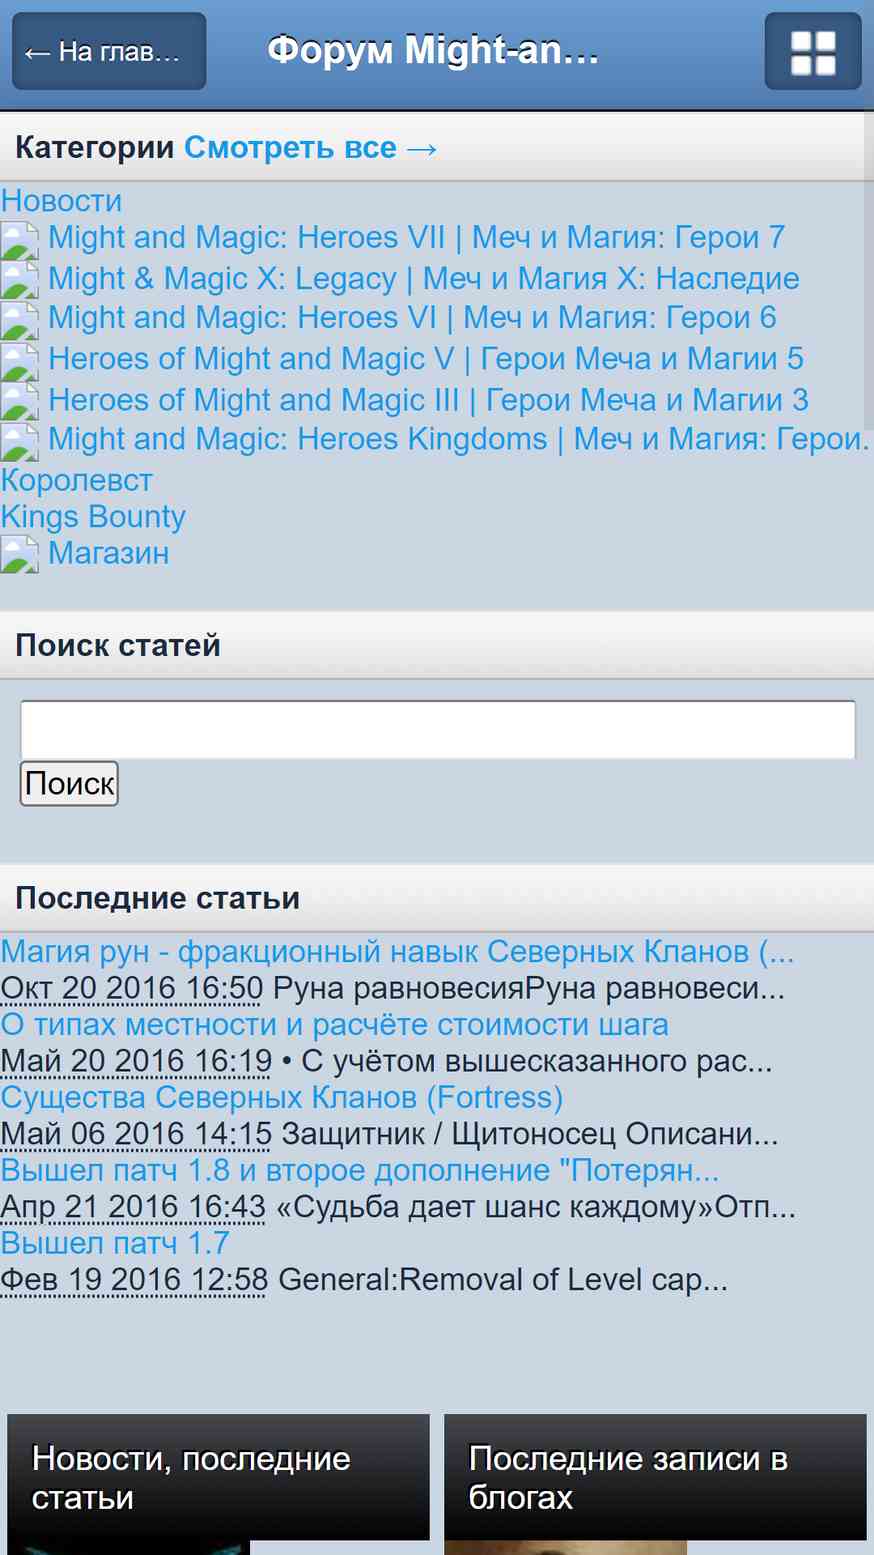Open the Kings Bounty category link

click(x=93, y=517)
